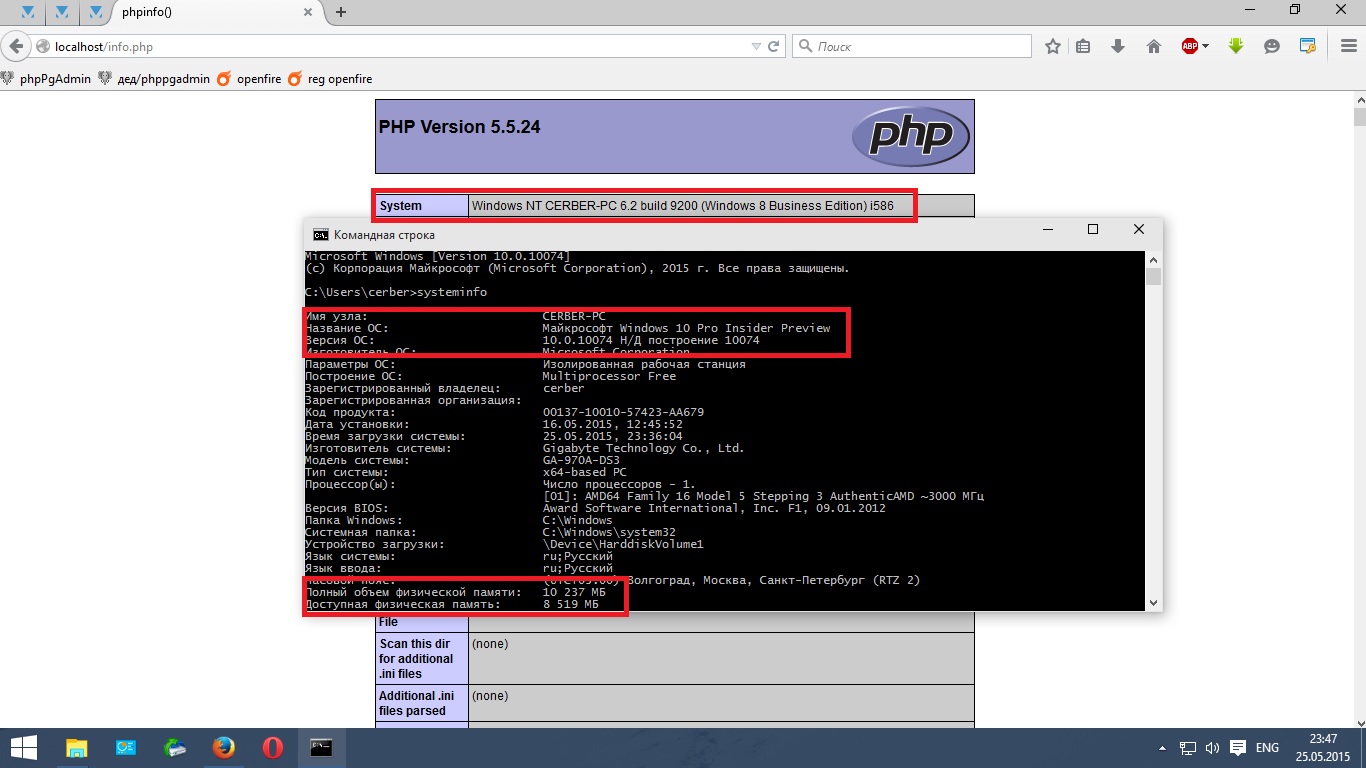Click the Командная строка title bar text
Screen dimensions: 1366x768
coord(384,235)
